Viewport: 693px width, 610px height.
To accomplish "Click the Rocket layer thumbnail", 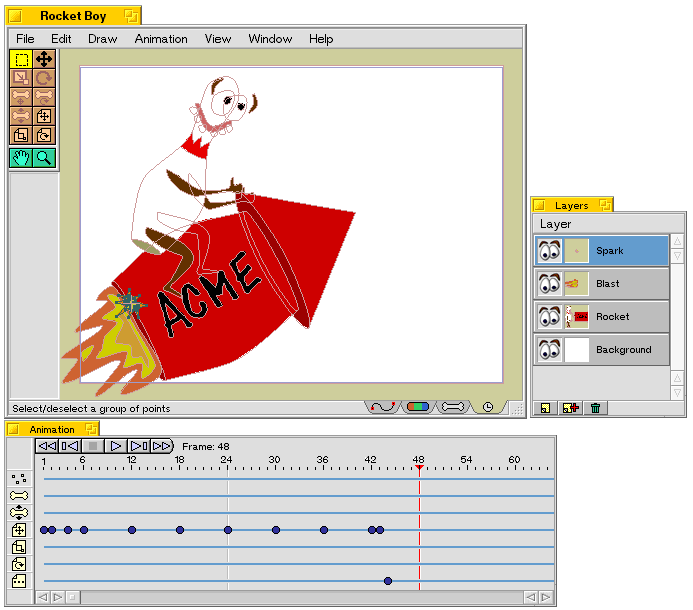I will 577,317.
